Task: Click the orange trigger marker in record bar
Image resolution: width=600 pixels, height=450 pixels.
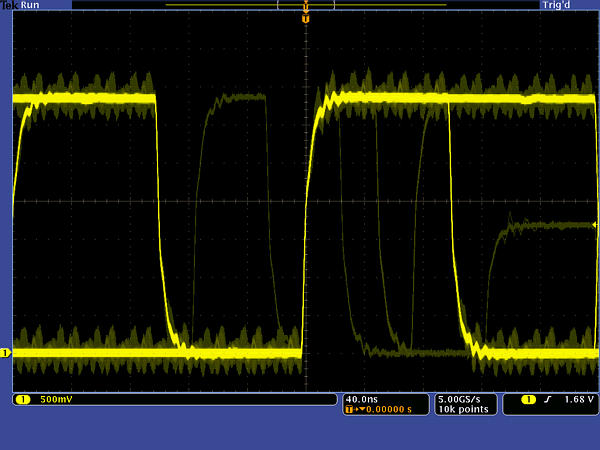Action: [x=305, y=6]
